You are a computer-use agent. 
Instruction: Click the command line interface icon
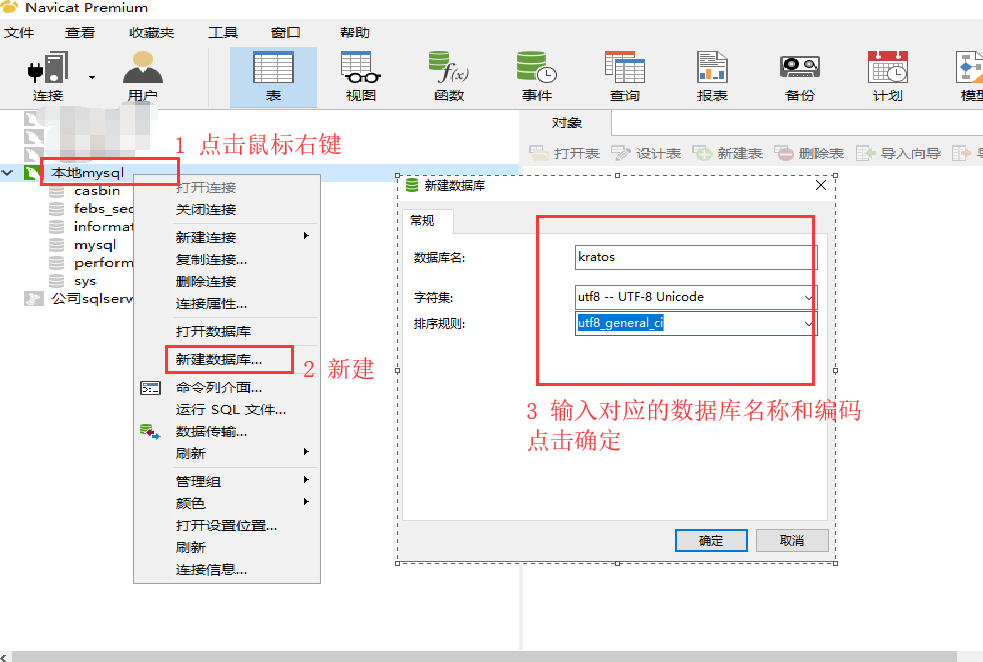[150, 388]
